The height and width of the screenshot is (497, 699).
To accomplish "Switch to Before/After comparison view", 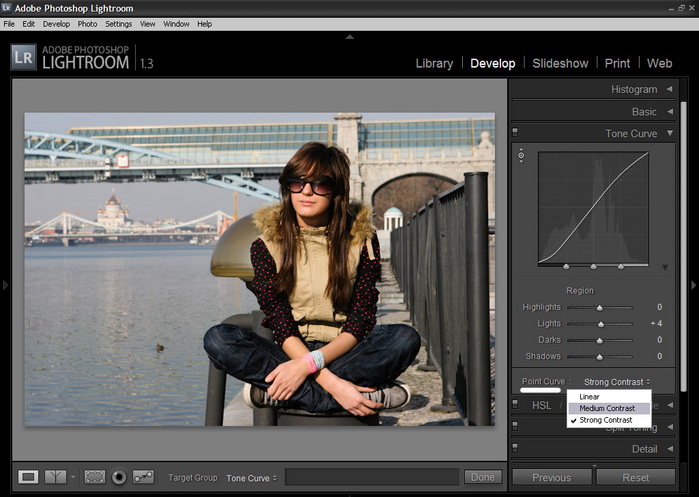I will point(57,477).
